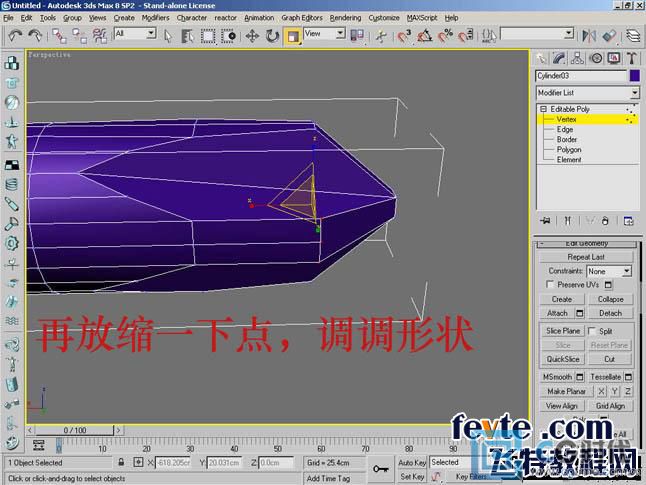646x485 pixels.
Task: Toggle Auto Key animation mode
Action: point(412,463)
